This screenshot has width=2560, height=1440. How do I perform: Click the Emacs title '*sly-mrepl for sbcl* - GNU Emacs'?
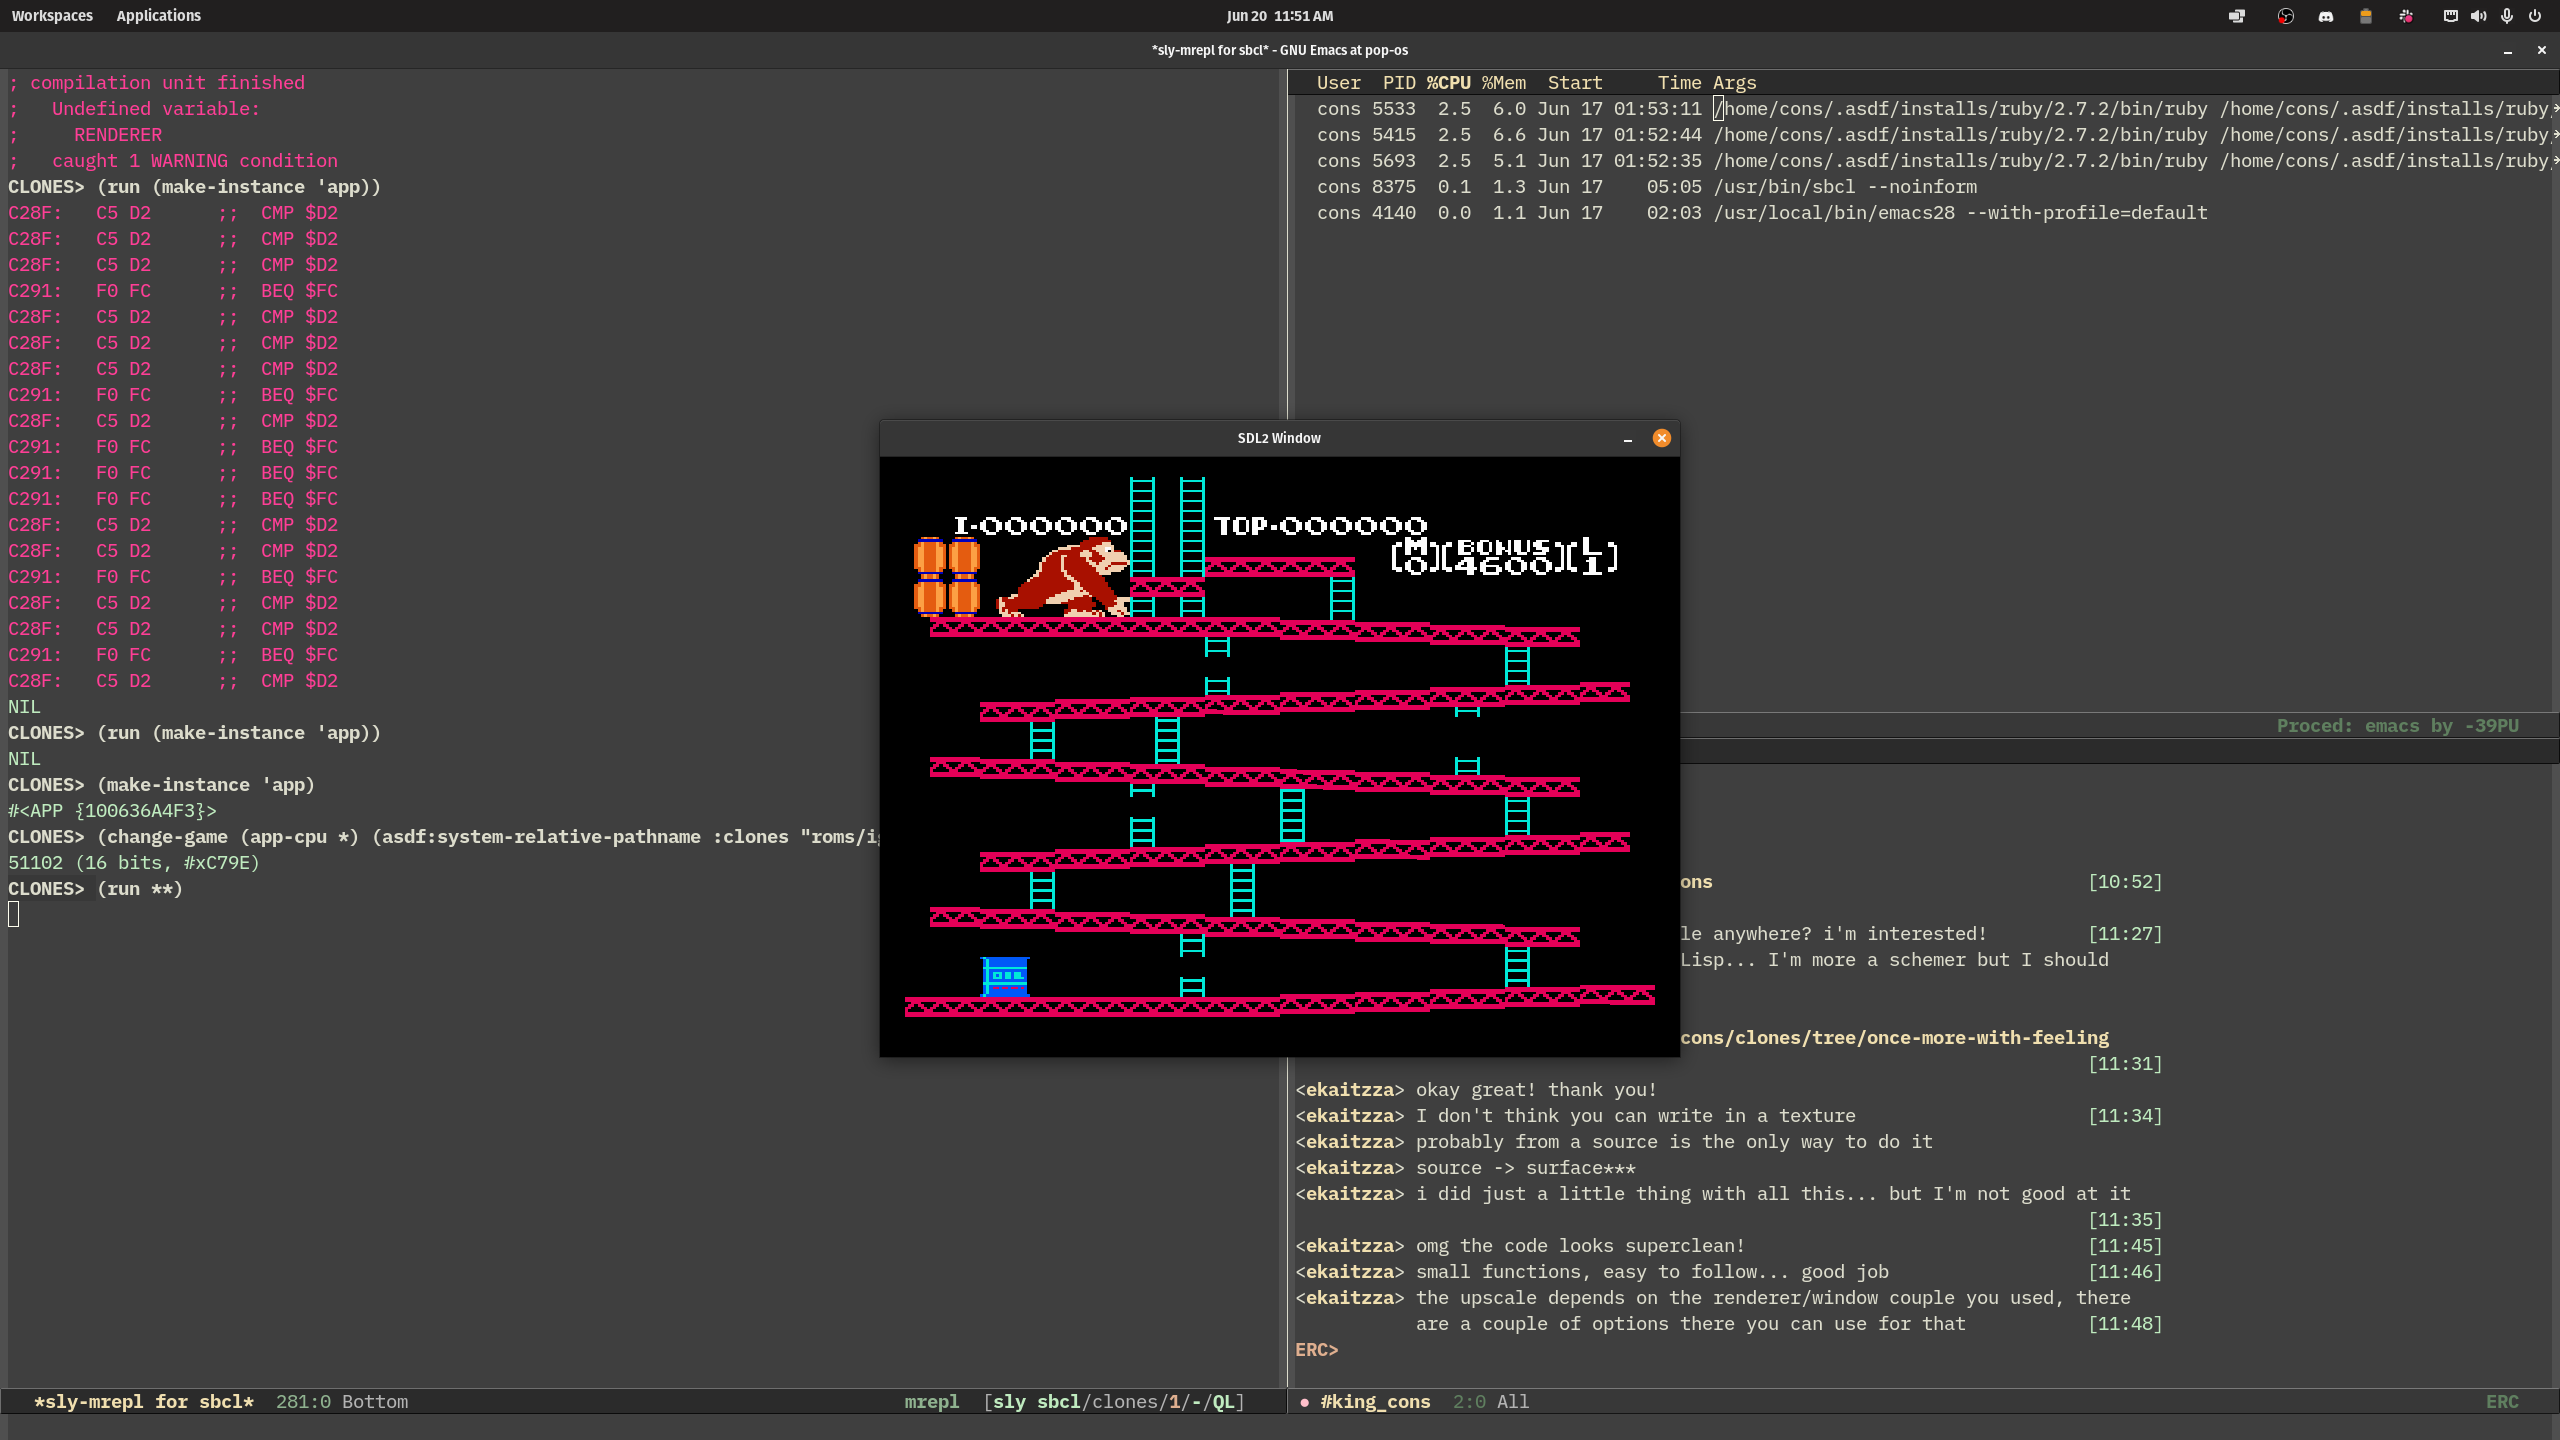[1280, 50]
